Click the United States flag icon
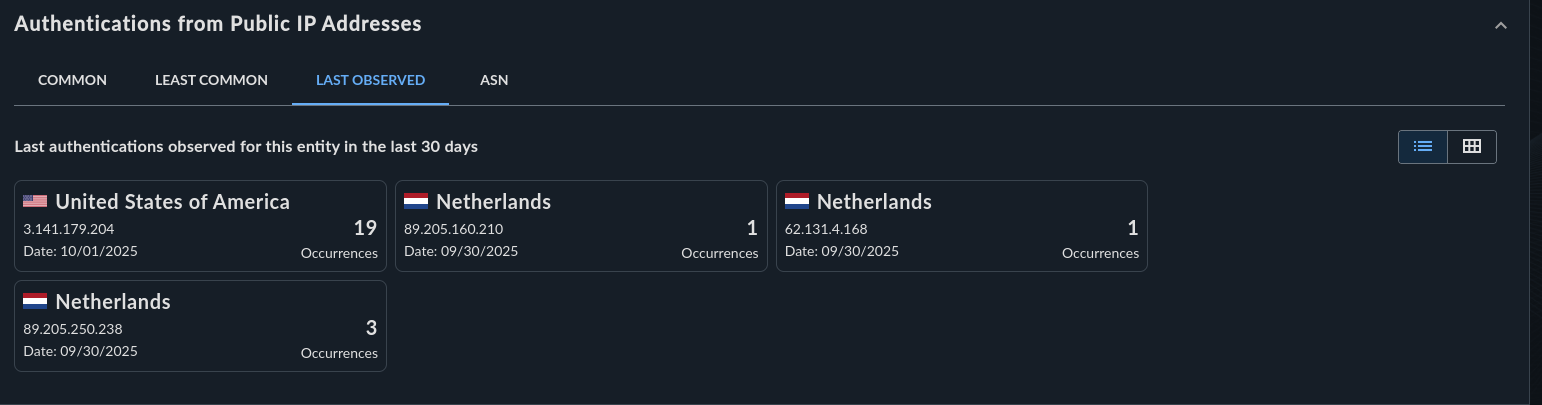Image resolution: width=1542 pixels, height=405 pixels. 35,201
